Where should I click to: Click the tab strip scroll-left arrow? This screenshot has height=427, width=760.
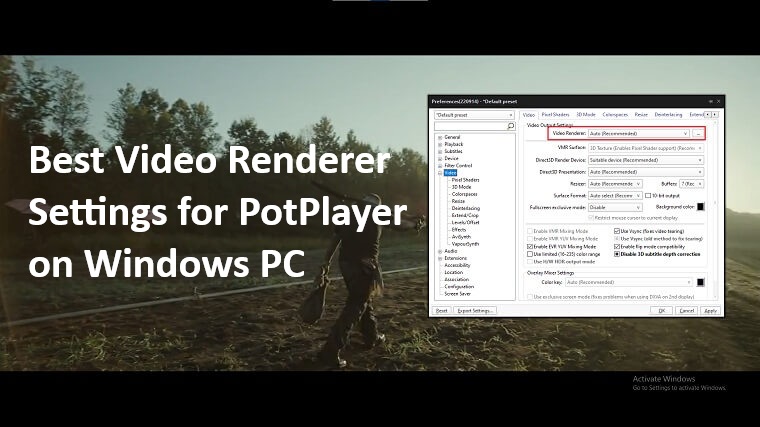(x=708, y=114)
